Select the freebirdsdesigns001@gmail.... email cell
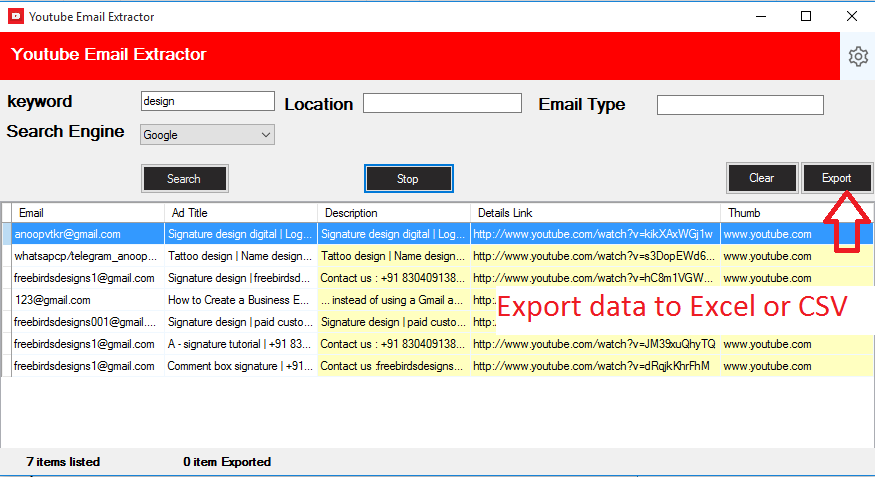This screenshot has width=875, height=477. pyautogui.click(x=88, y=322)
